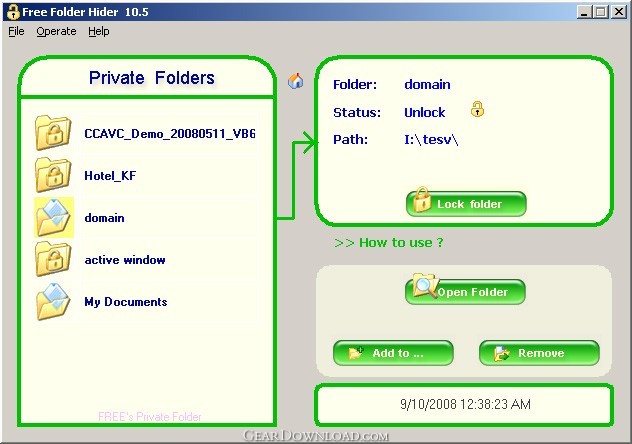Minimize the Free Folder Hider window
The image size is (632, 444).
tap(583, 12)
